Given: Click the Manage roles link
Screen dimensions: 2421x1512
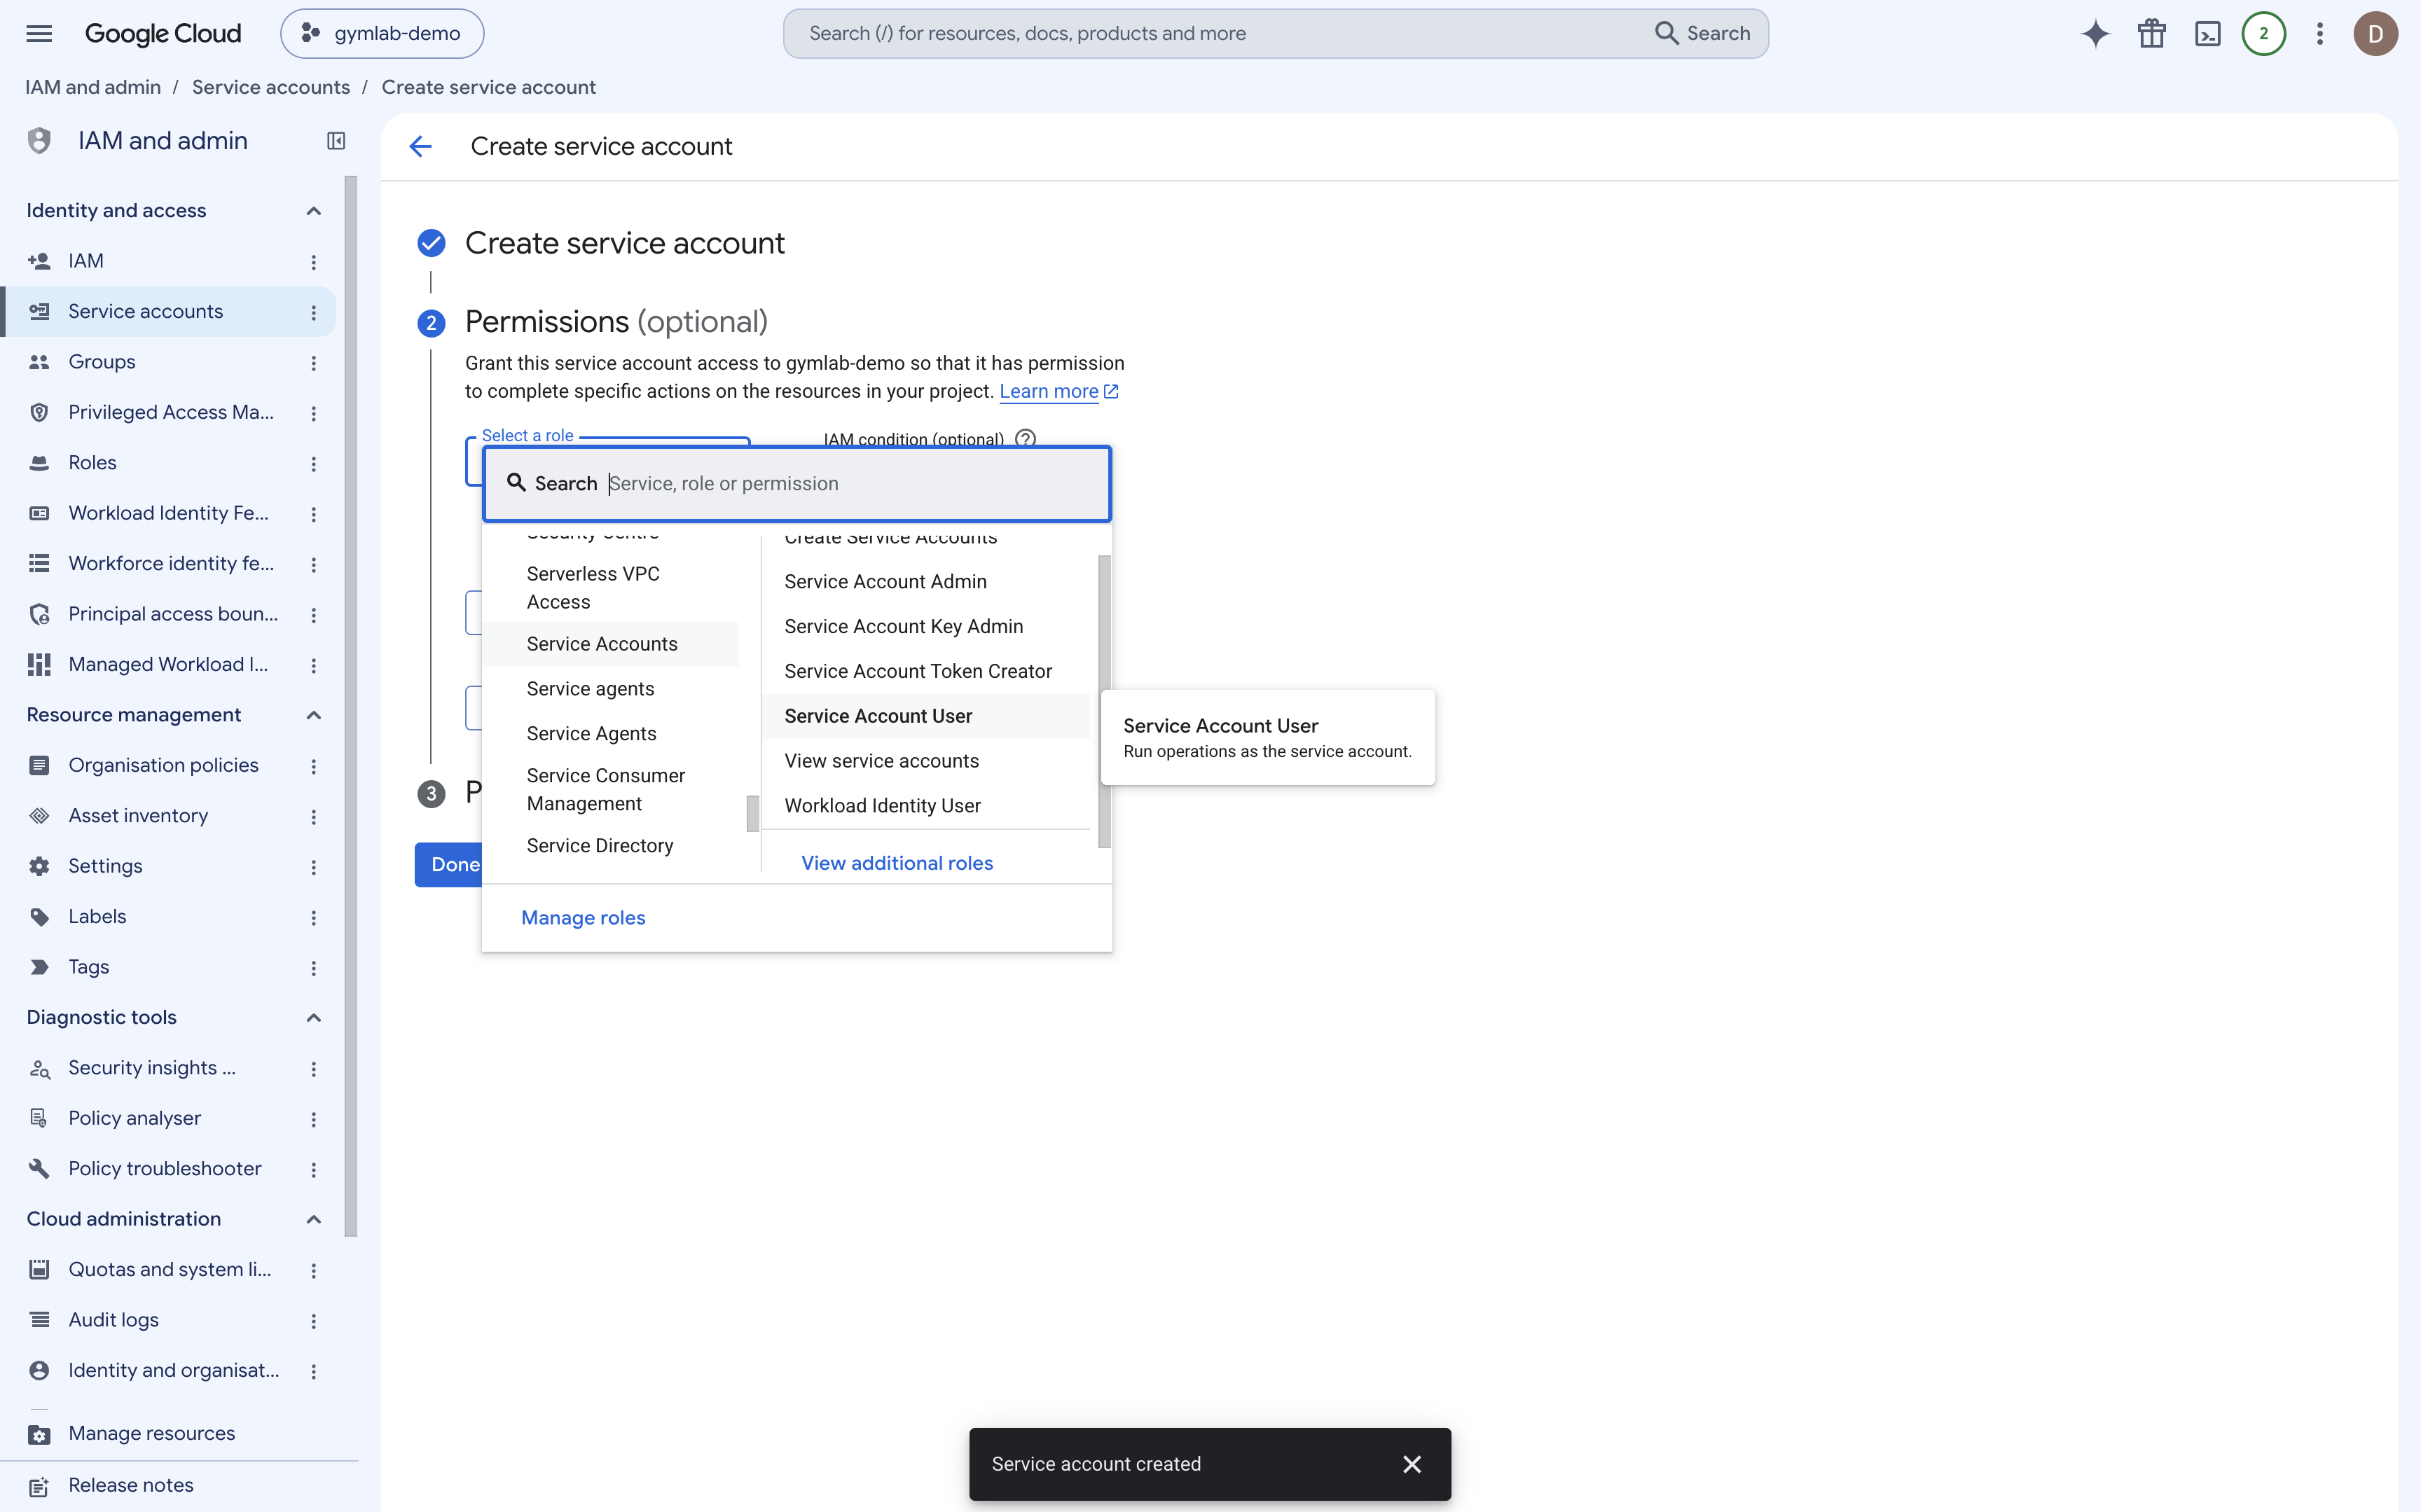Looking at the screenshot, I should tap(583, 917).
